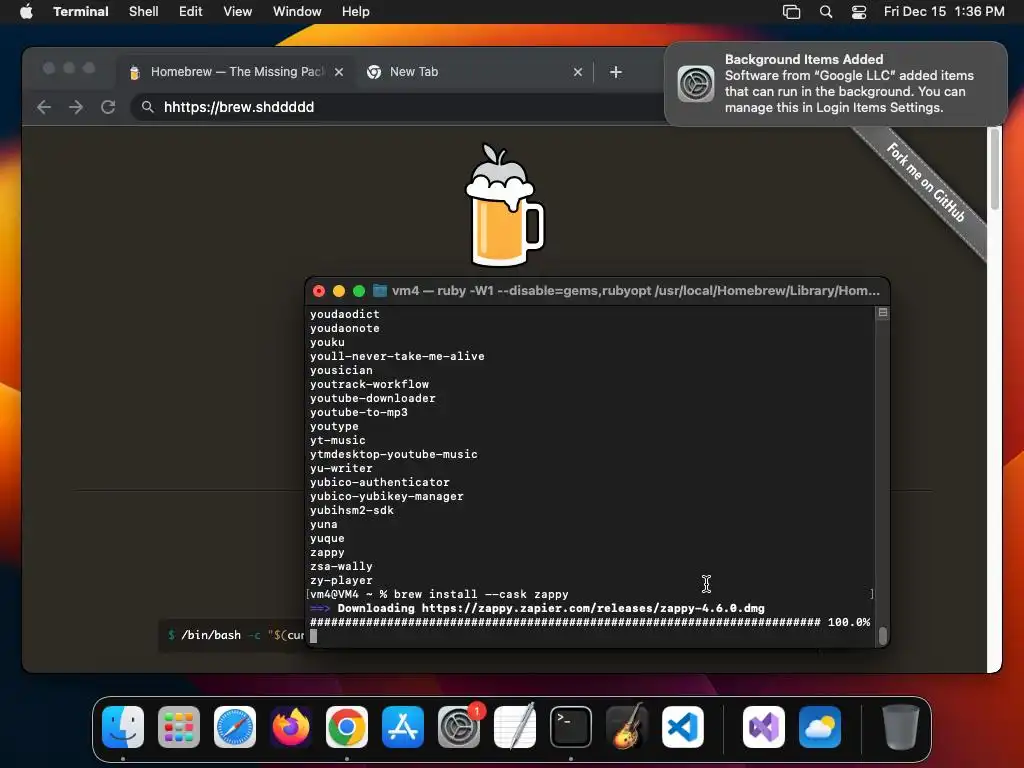Click the search icon in address bar
This screenshot has height=768, width=1024.
(x=148, y=107)
